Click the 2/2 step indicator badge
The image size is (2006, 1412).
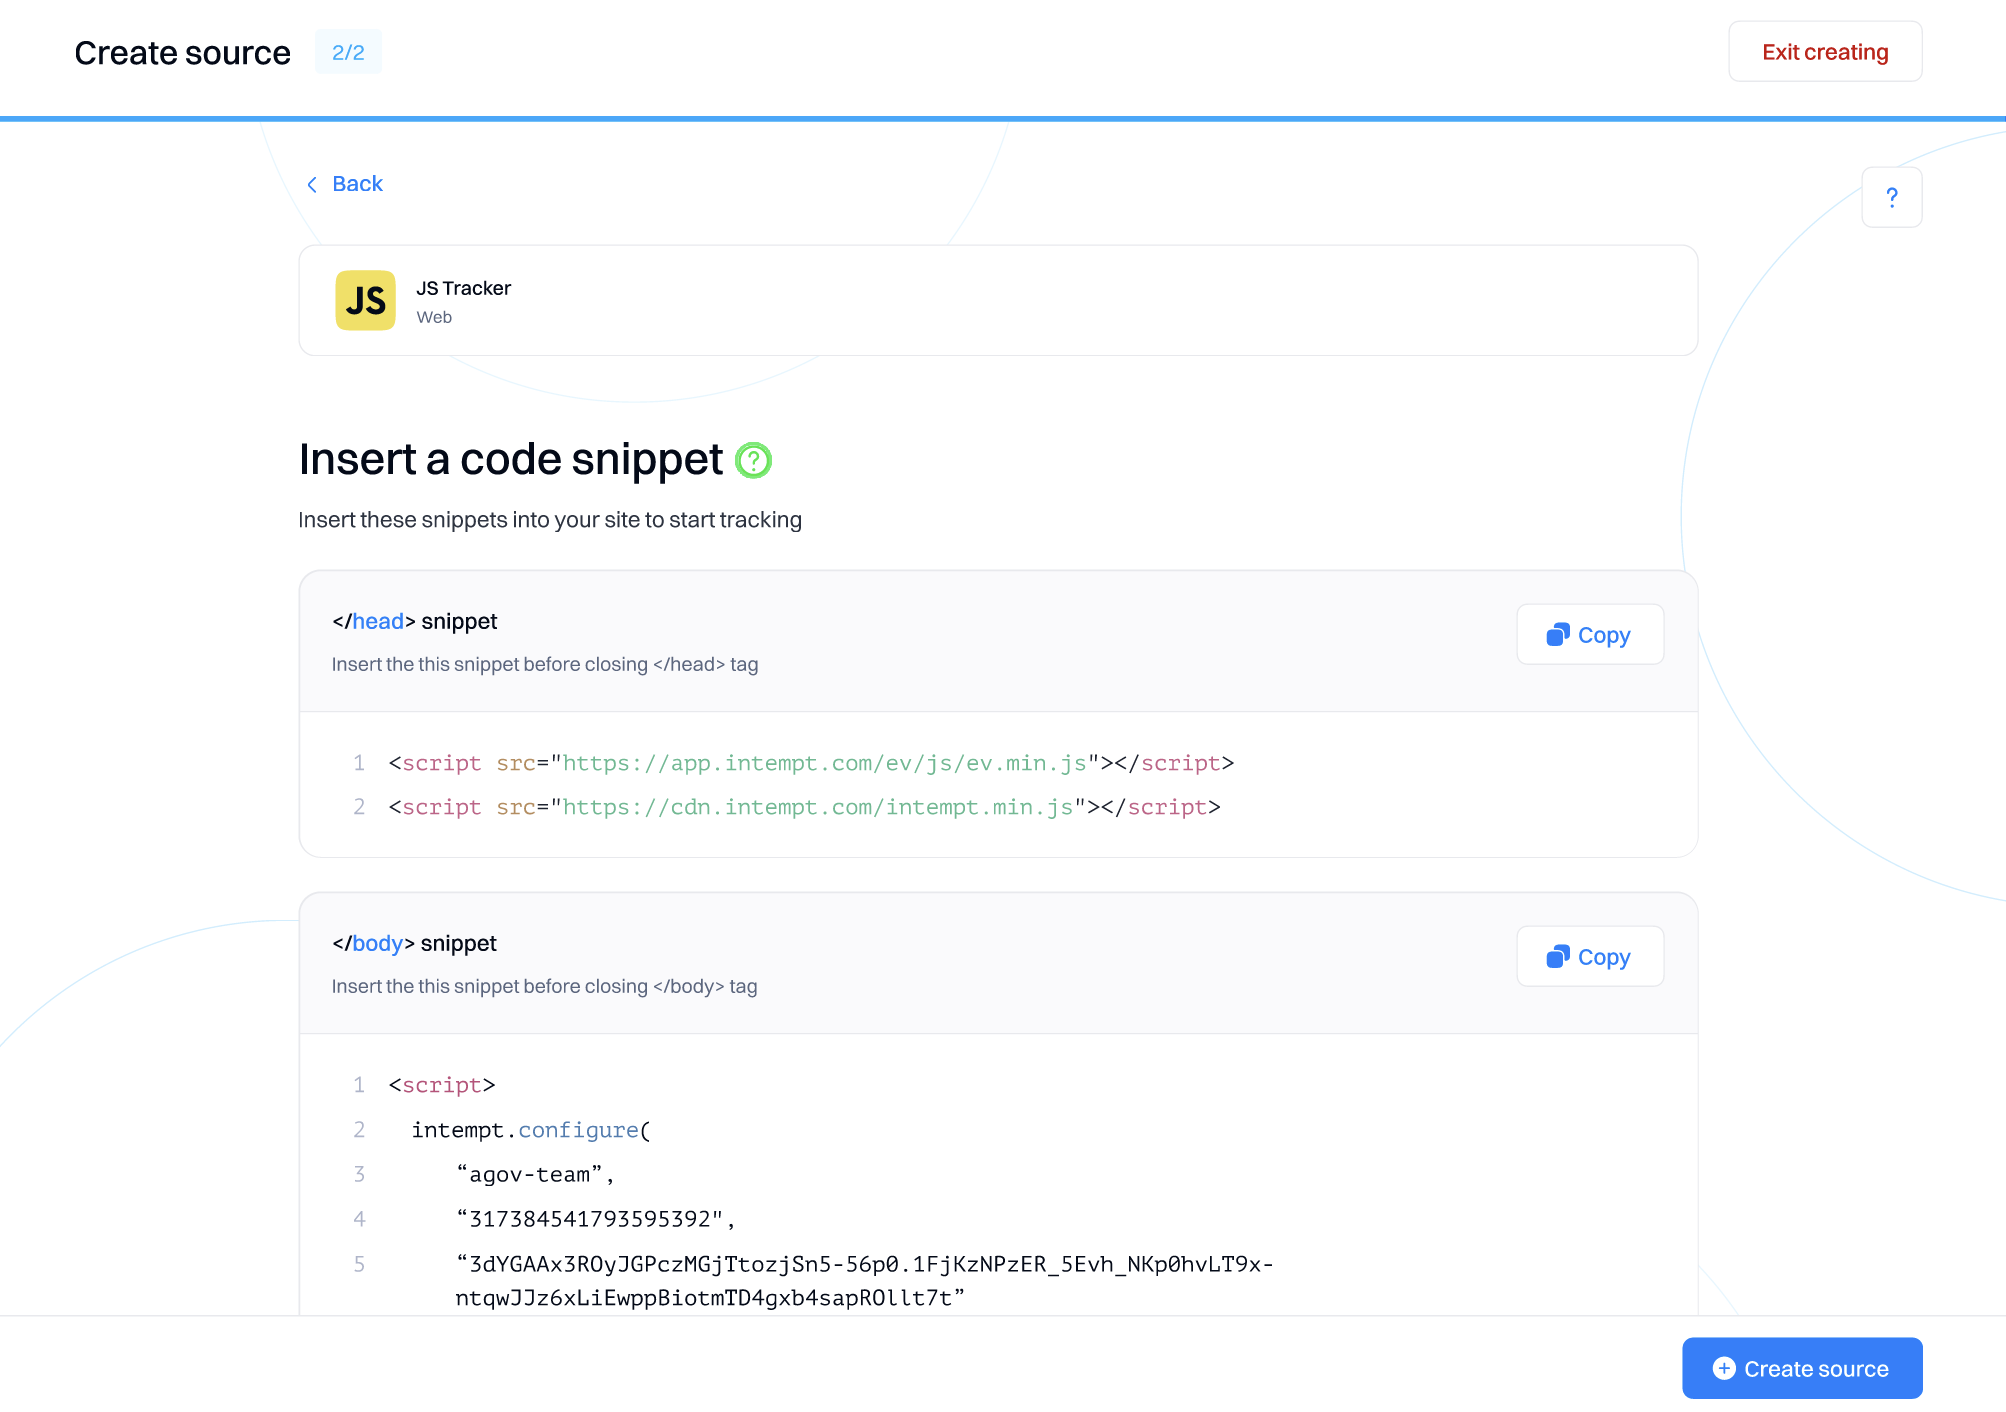click(348, 52)
